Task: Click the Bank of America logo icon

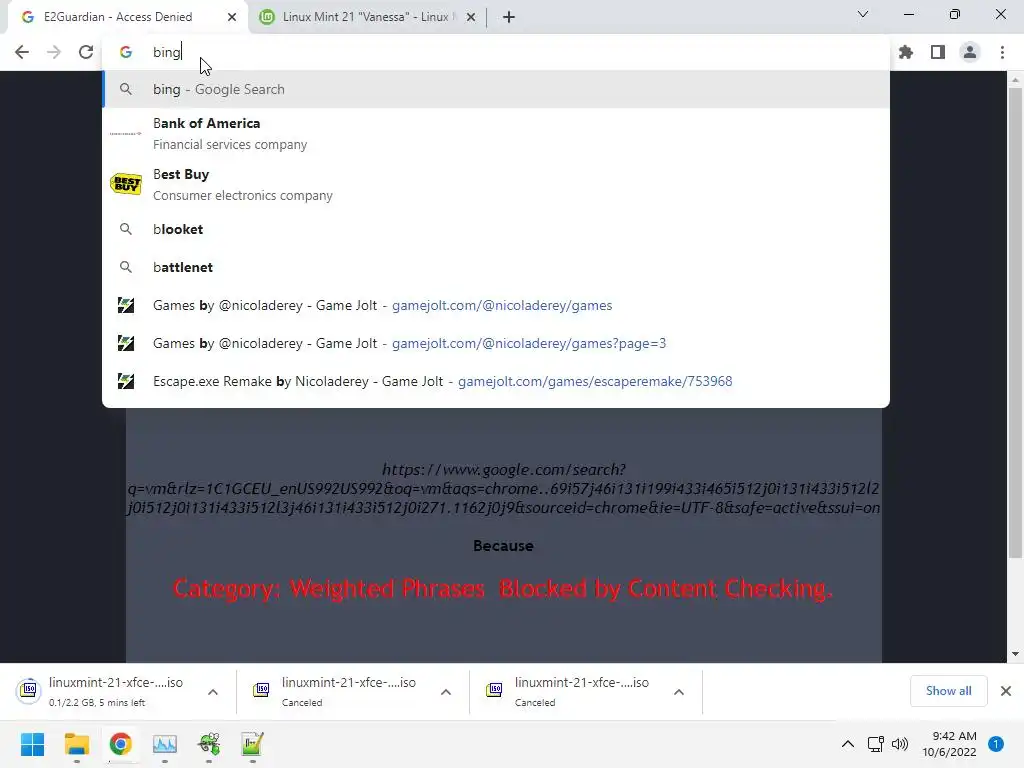Action: tap(125, 133)
